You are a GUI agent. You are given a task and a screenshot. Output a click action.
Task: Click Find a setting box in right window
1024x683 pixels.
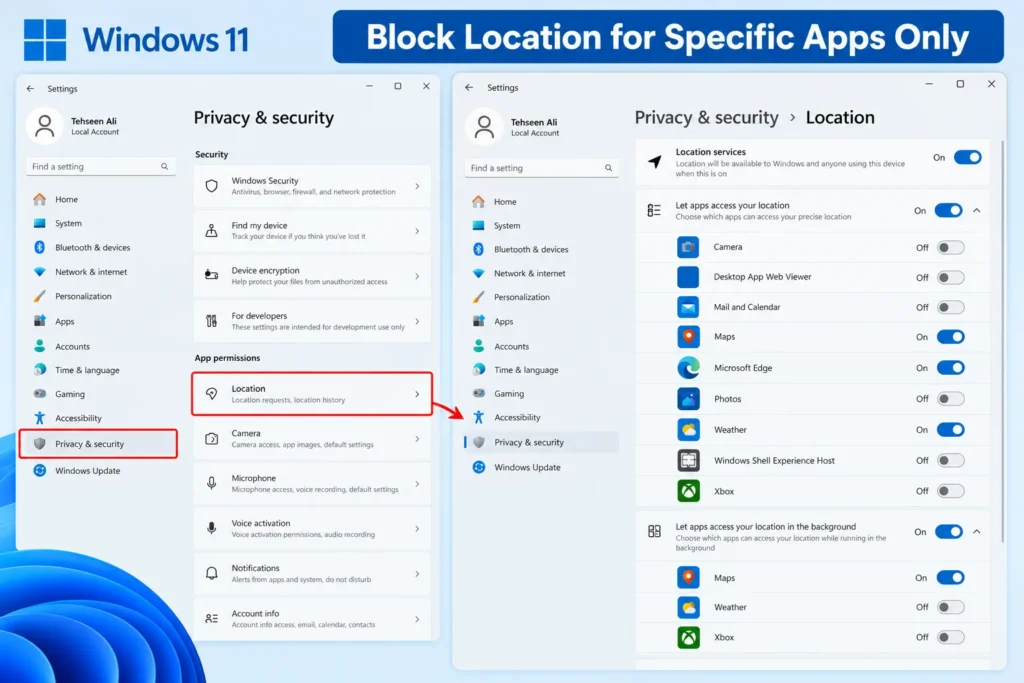point(541,168)
